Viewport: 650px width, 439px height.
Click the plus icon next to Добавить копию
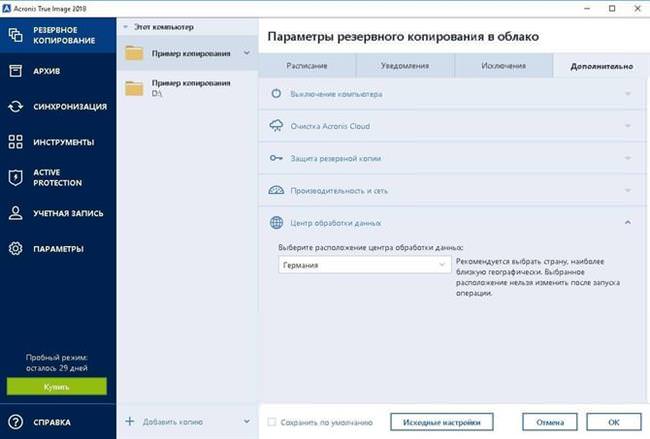click(x=130, y=422)
